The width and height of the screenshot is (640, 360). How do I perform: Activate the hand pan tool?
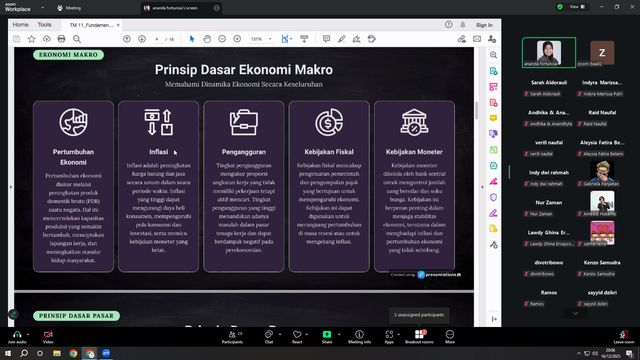[207, 39]
